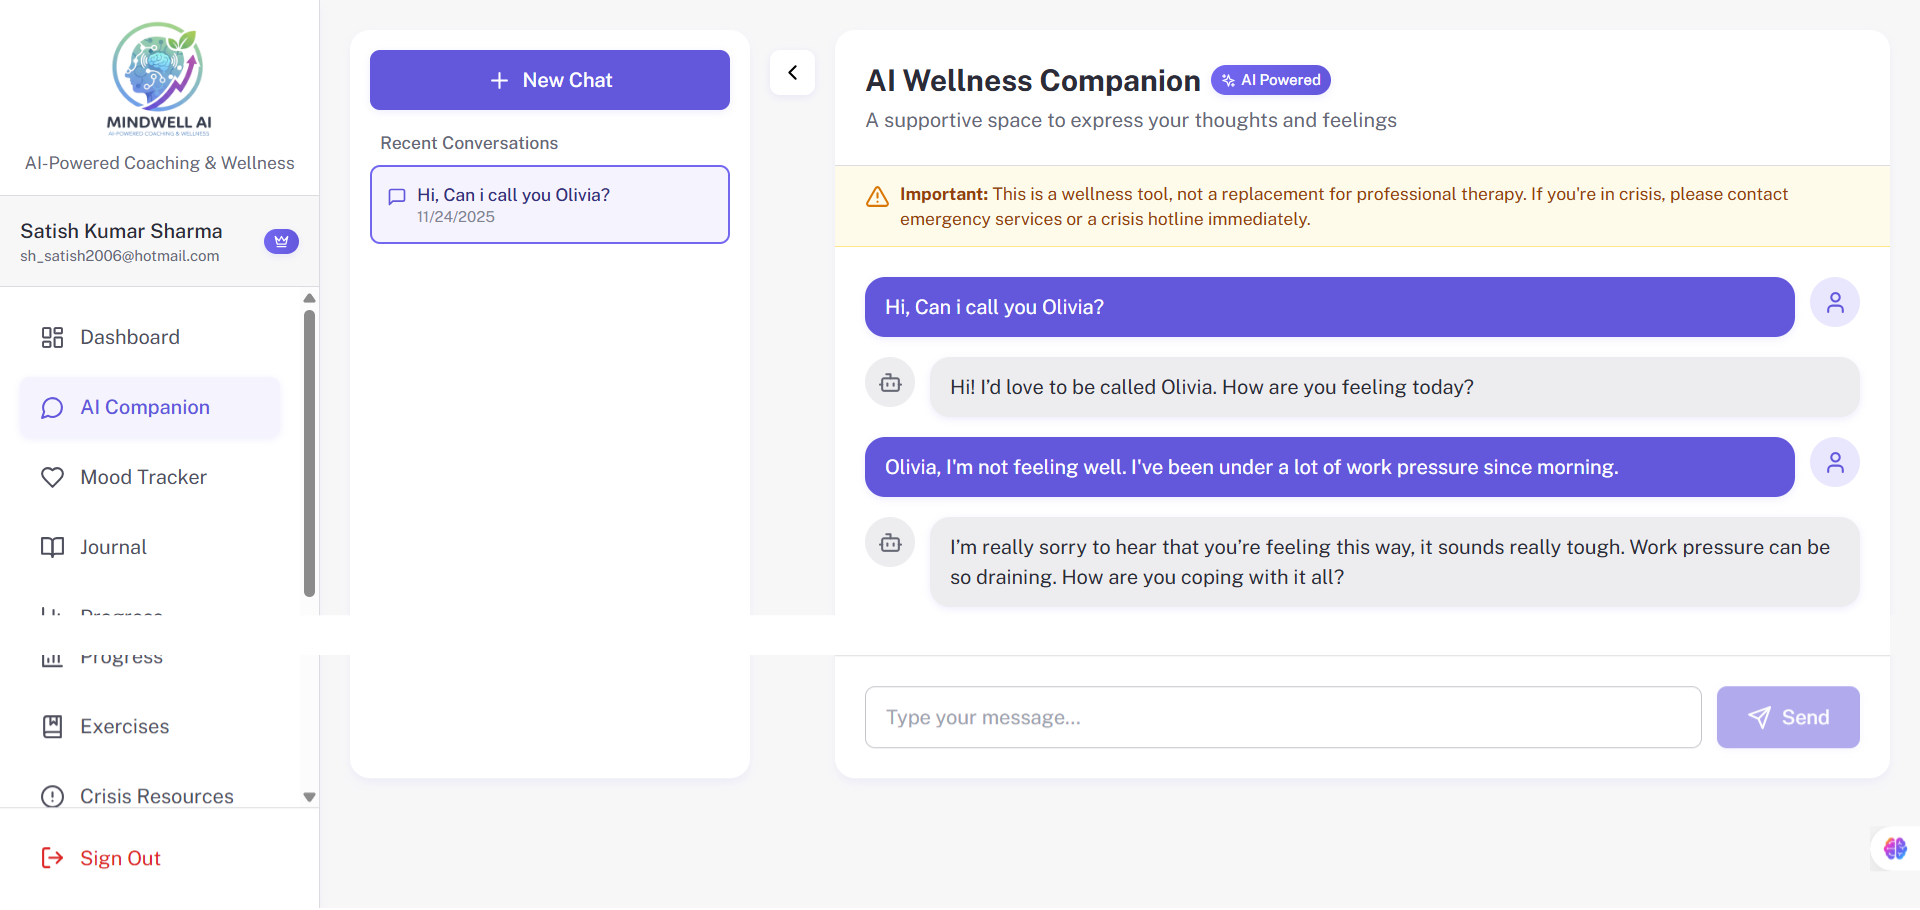The image size is (1920, 910).
Task: Navigate to Crisis Resources in the sidebar
Action: click(156, 796)
